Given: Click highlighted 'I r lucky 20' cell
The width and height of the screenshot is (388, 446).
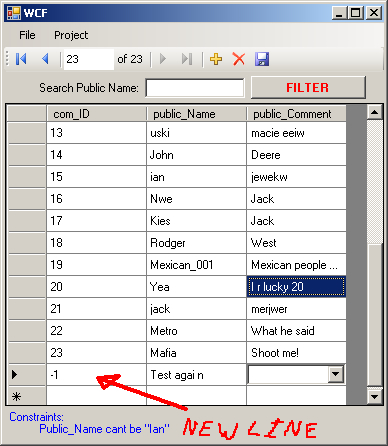Looking at the screenshot, I should [296, 287].
